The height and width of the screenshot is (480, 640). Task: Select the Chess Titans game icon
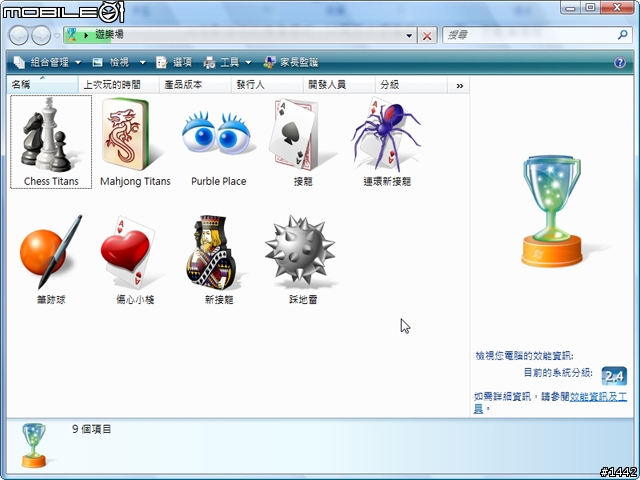pos(49,135)
